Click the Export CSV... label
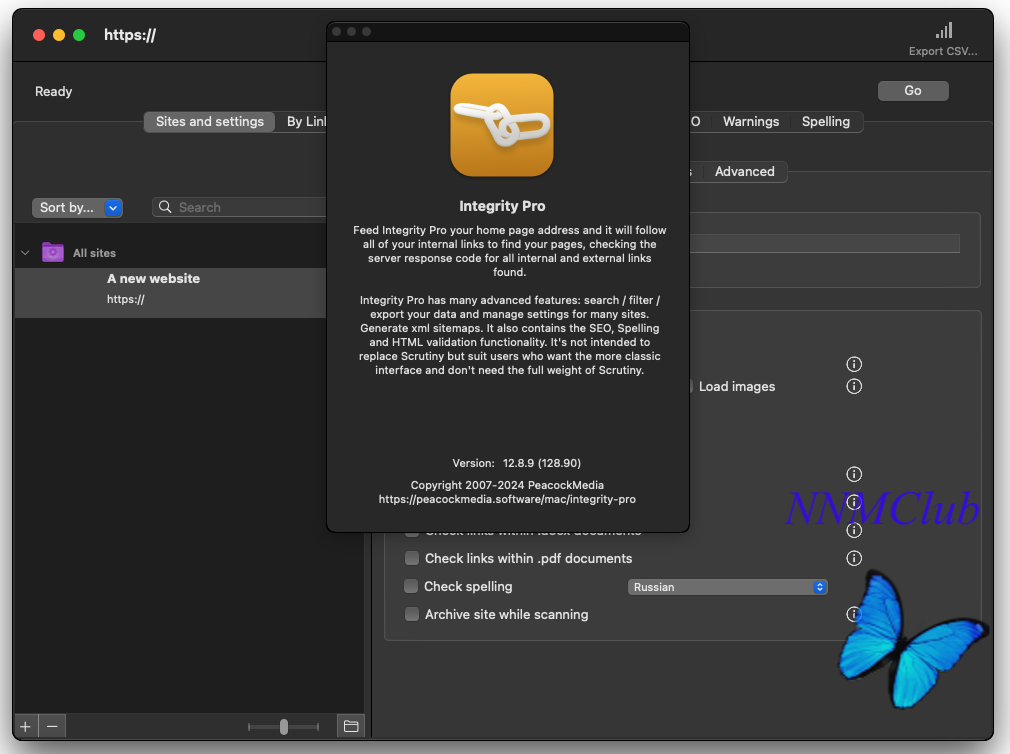Image resolution: width=1010 pixels, height=754 pixels. click(x=943, y=52)
